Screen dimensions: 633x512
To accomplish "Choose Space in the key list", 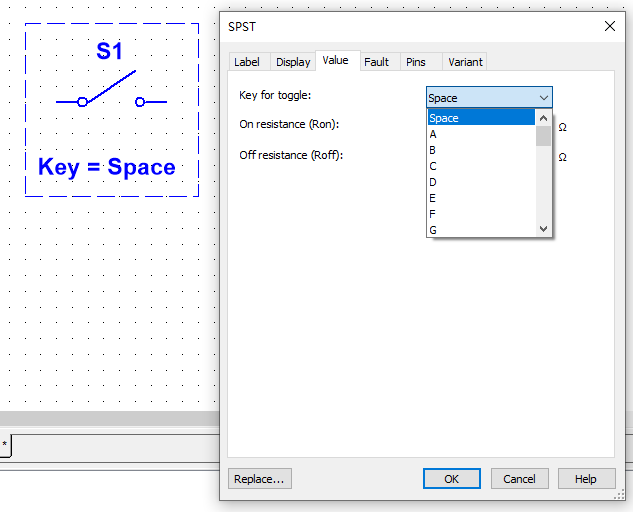I will [481, 118].
